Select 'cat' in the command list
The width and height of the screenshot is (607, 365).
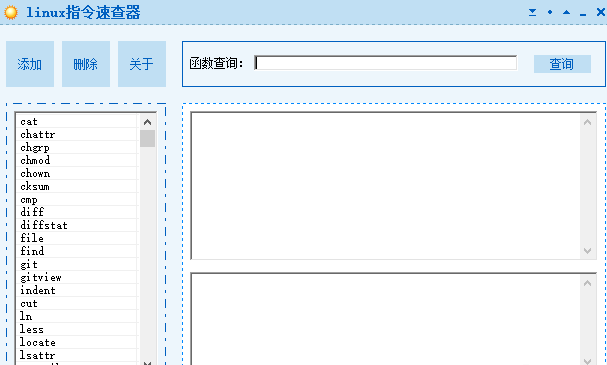coord(77,122)
